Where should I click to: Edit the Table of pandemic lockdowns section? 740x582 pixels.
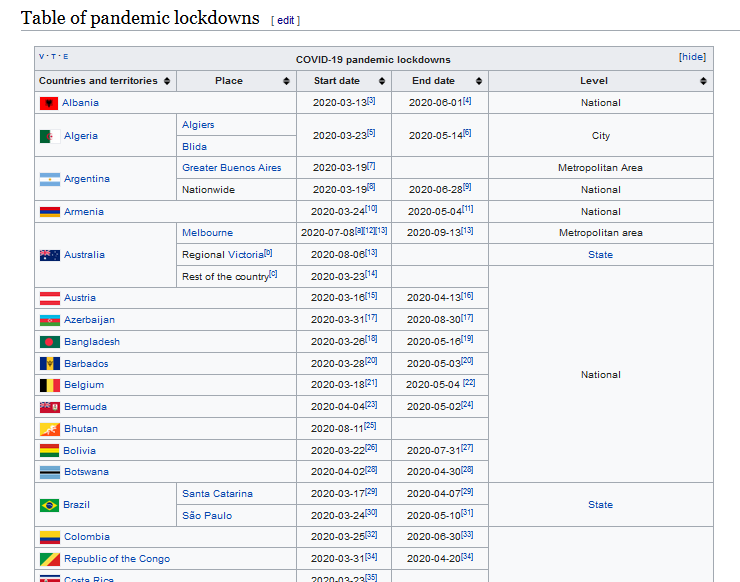[286, 20]
